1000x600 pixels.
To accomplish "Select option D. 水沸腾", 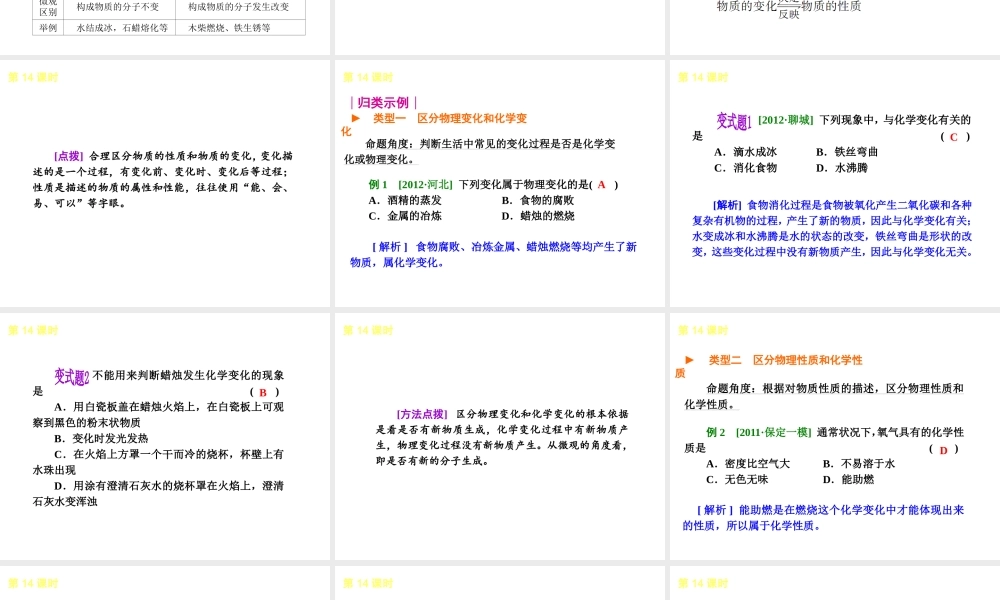I will click(842, 168).
